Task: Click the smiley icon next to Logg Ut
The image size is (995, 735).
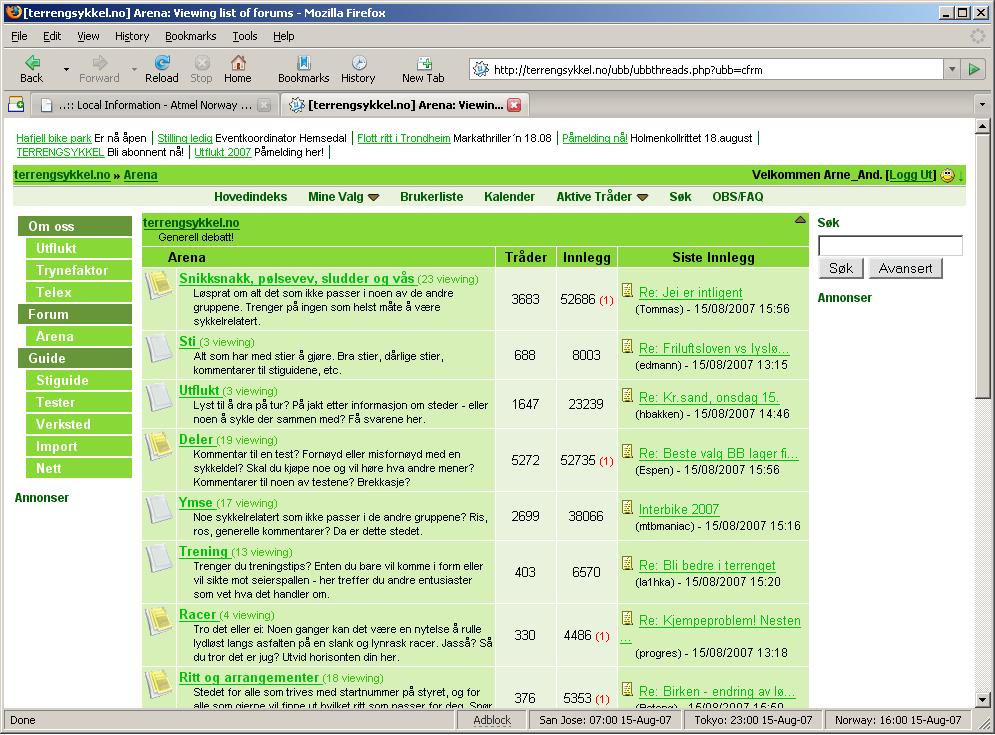Action: coord(947,175)
